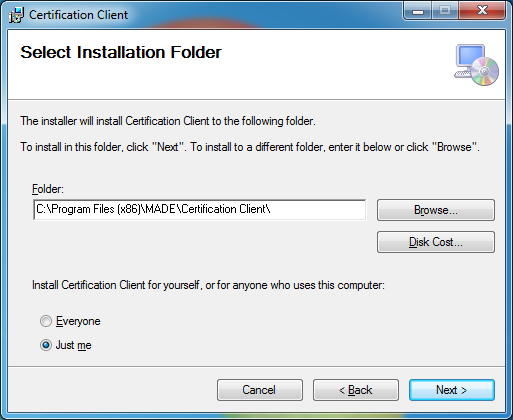Image resolution: width=513 pixels, height=420 pixels.
Task: Go to the previous step with Back
Action: click(x=356, y=390)
